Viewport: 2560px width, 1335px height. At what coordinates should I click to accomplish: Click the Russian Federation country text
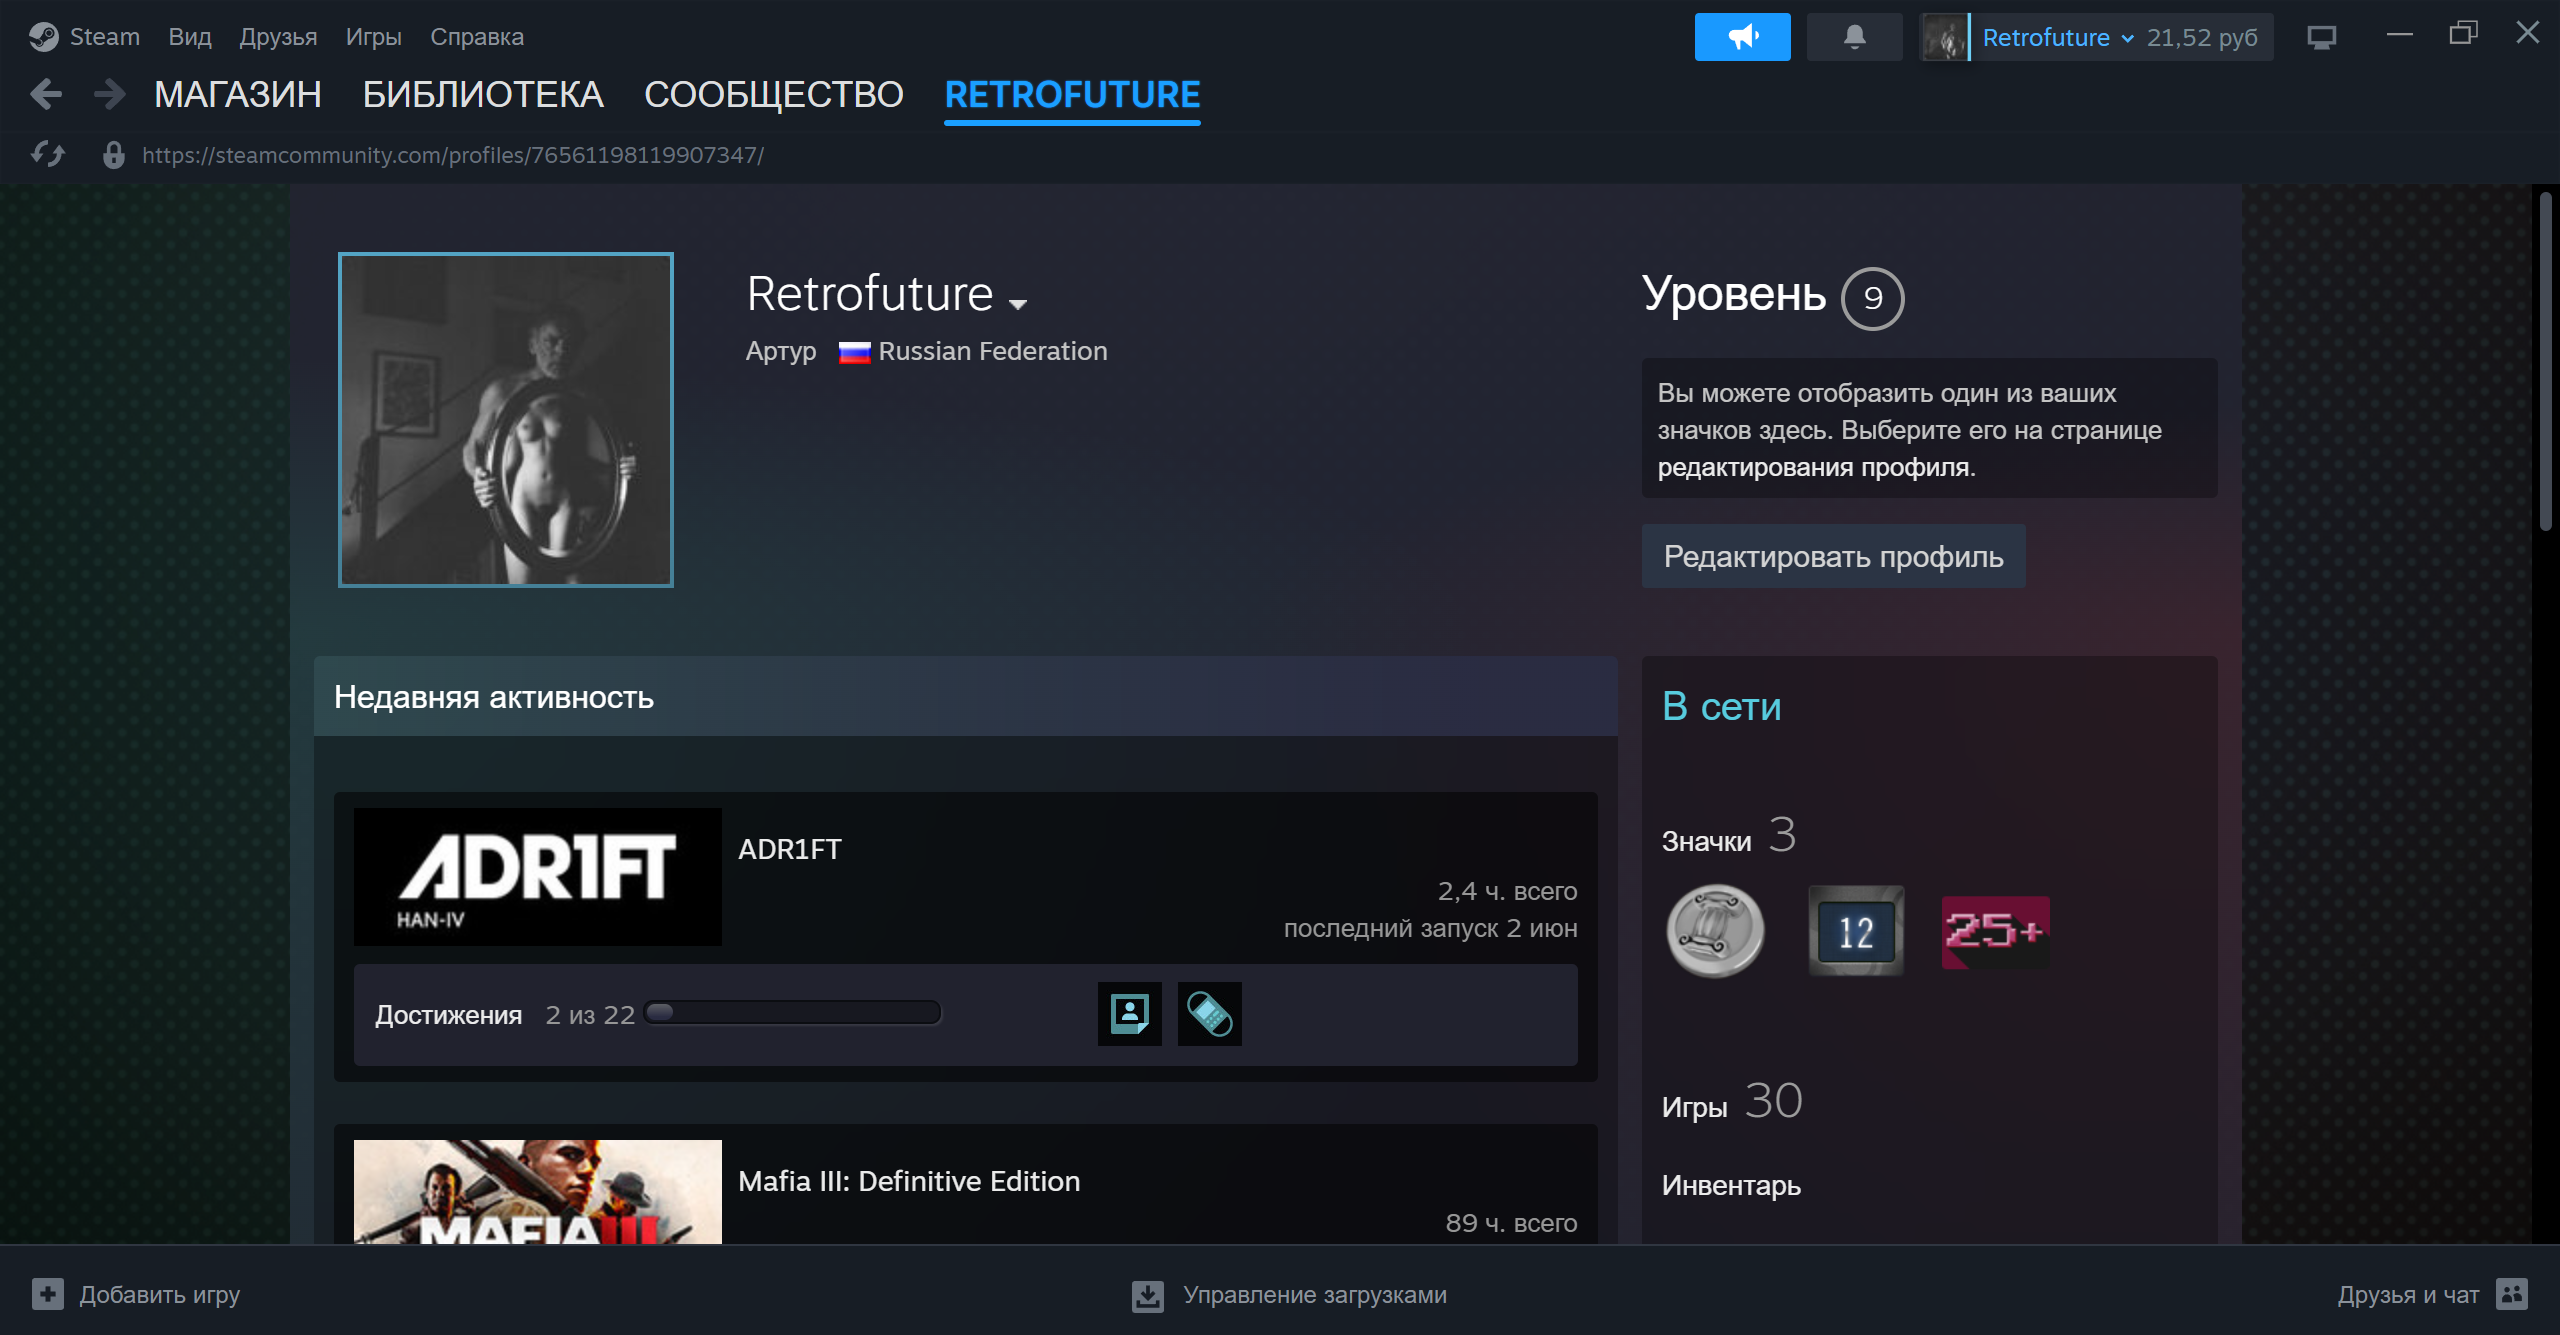pyautogui.click(x=993, y=352)
